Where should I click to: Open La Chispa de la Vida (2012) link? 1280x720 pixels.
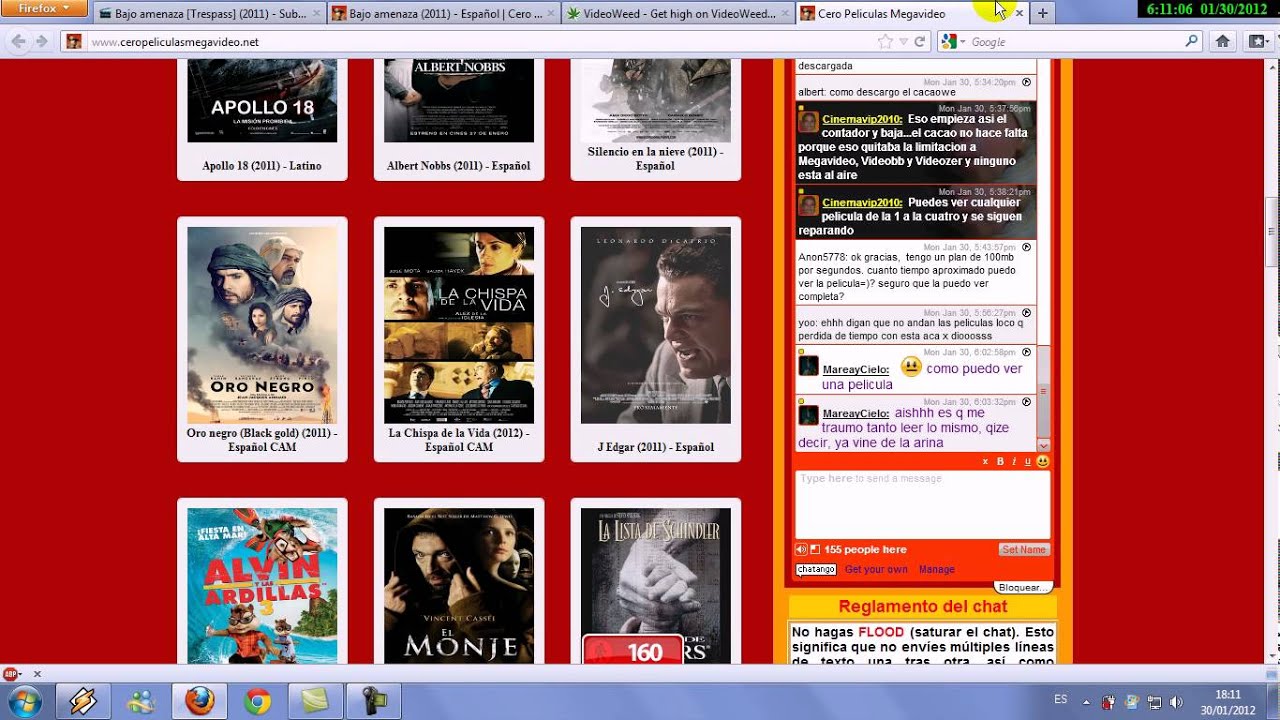459,440
